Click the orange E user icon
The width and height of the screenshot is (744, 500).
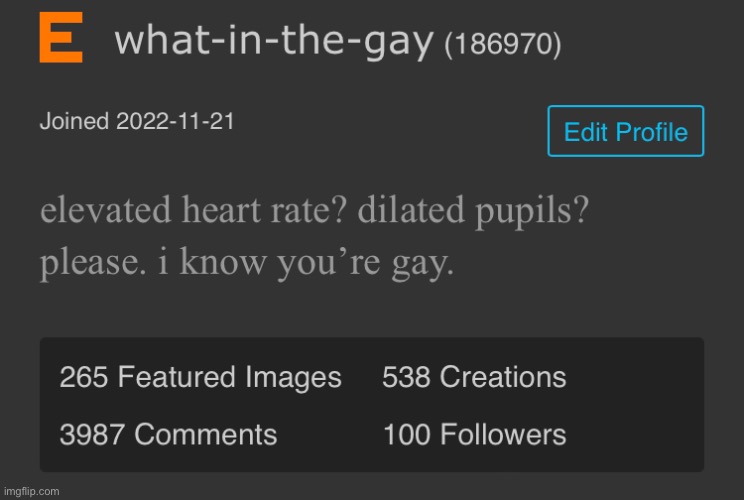61,37
